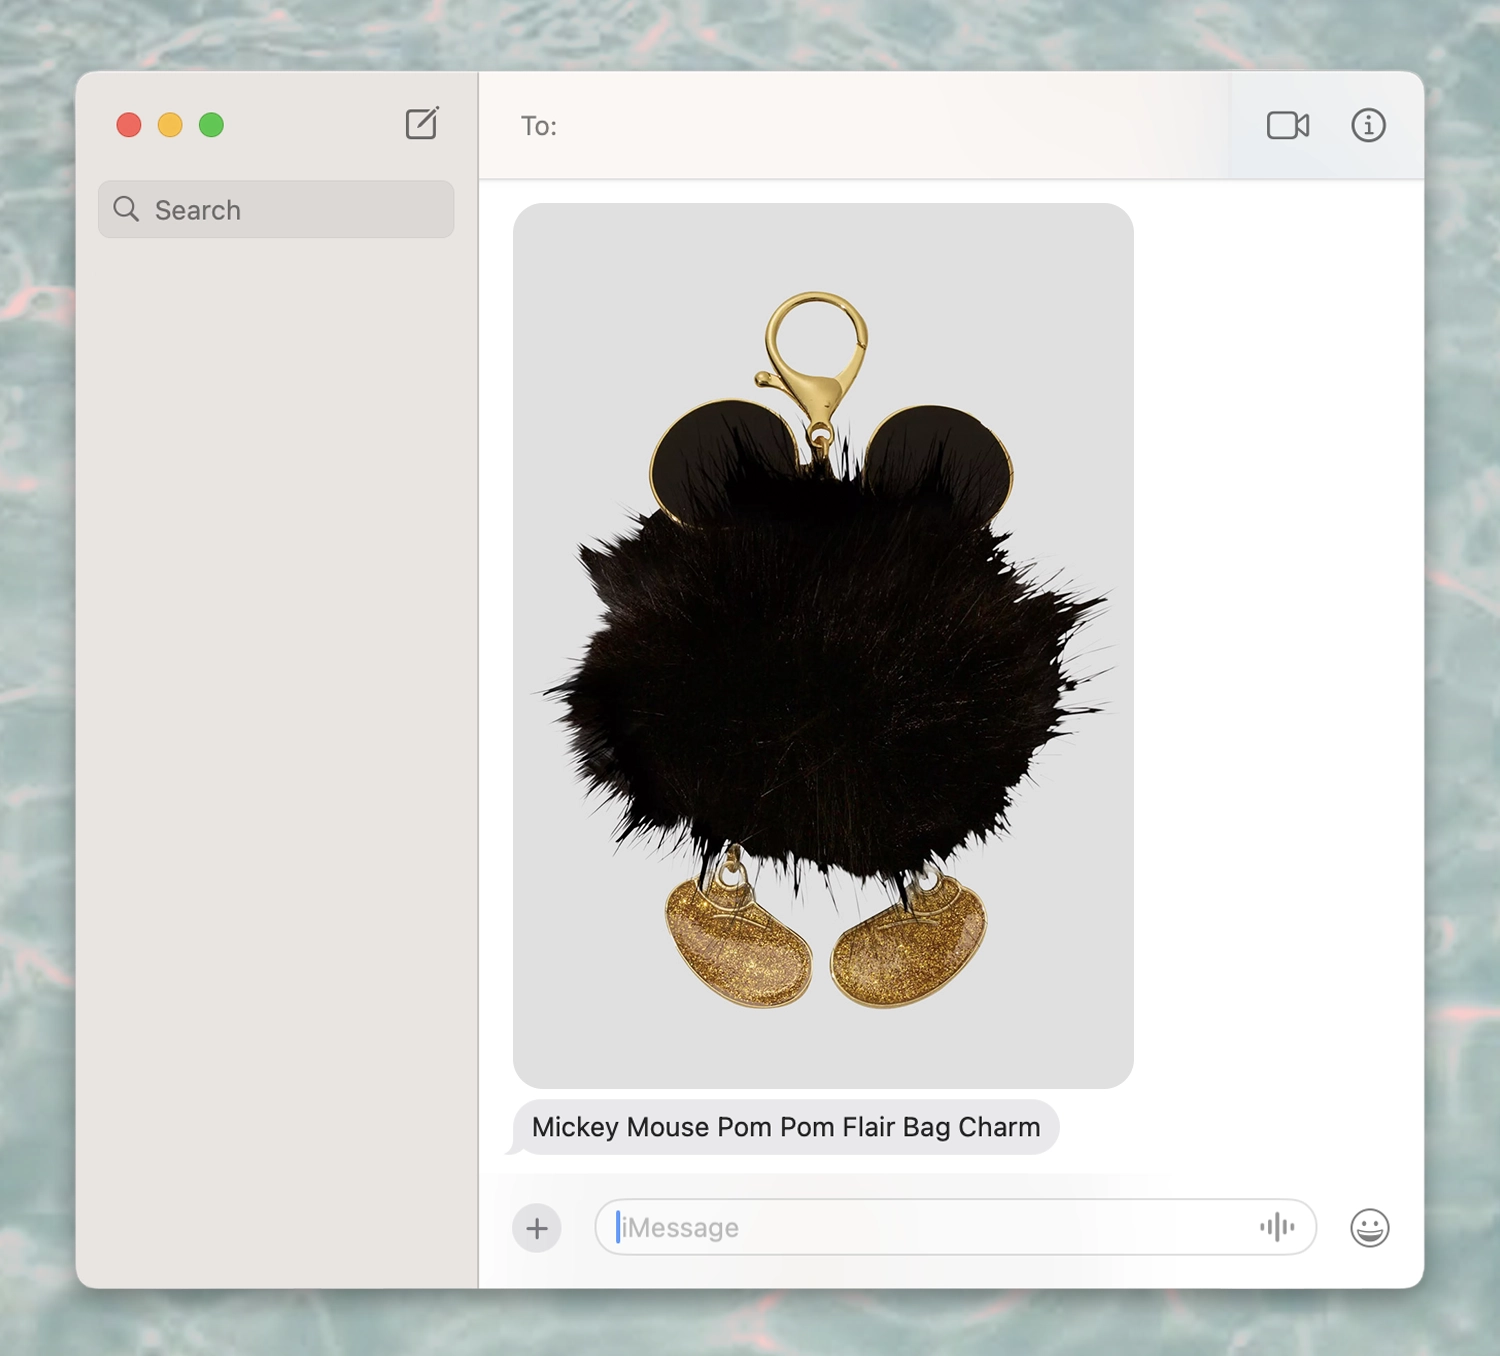Click the magnifying glass search icon
Screen dimensions: 1500x1356
tap(126, 209)
